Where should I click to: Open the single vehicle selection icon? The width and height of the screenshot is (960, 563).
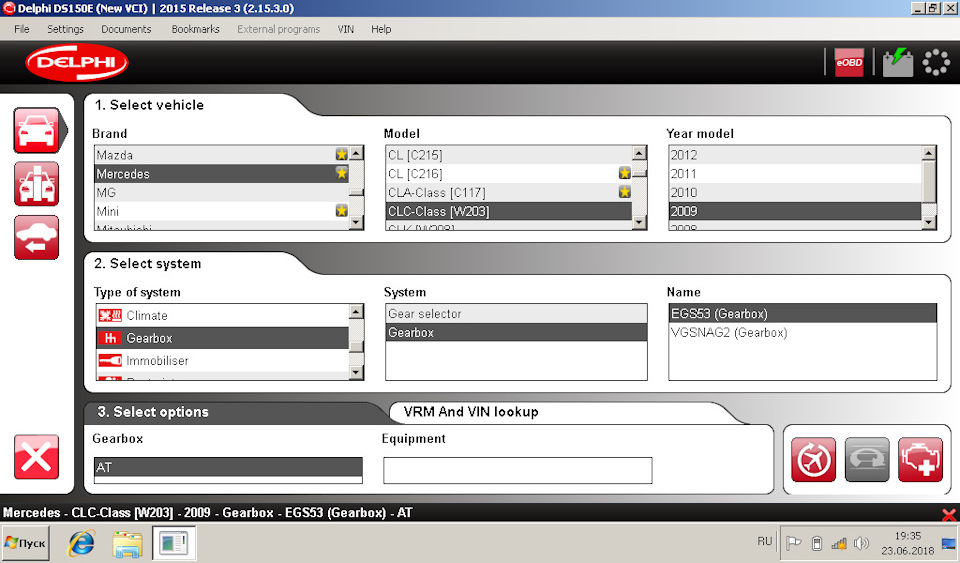click(x=37, y=130)
